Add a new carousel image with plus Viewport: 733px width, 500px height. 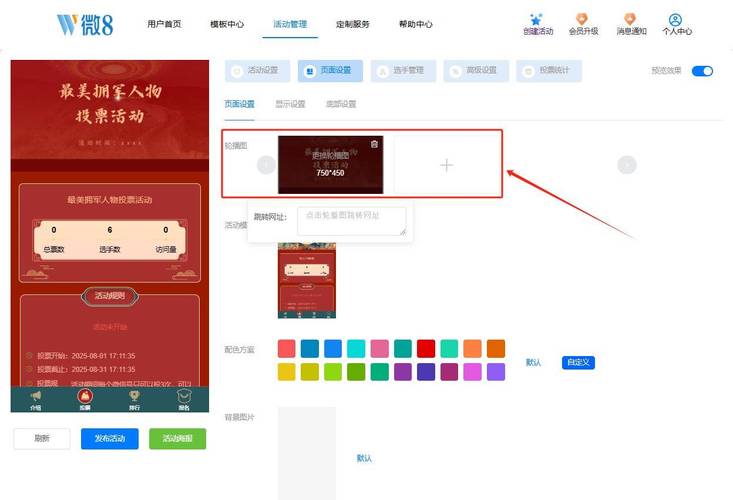[446, 165]
